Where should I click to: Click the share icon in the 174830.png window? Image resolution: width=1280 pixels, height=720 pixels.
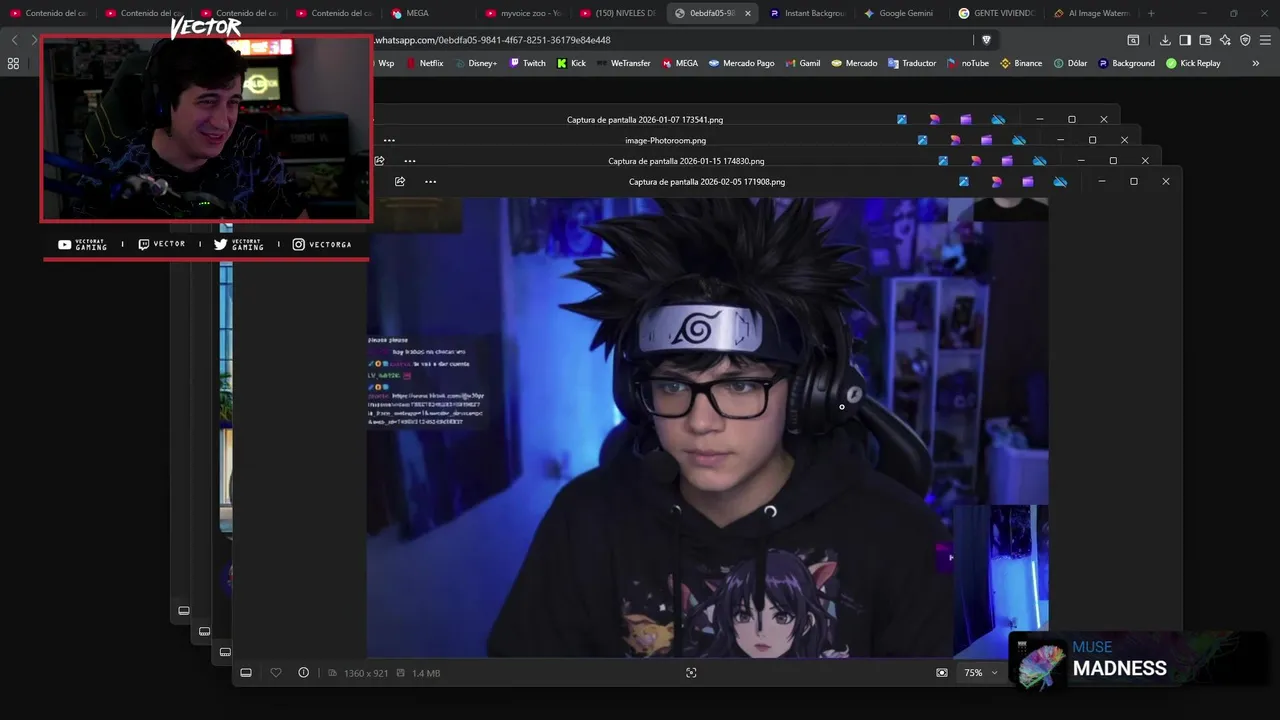380,161
